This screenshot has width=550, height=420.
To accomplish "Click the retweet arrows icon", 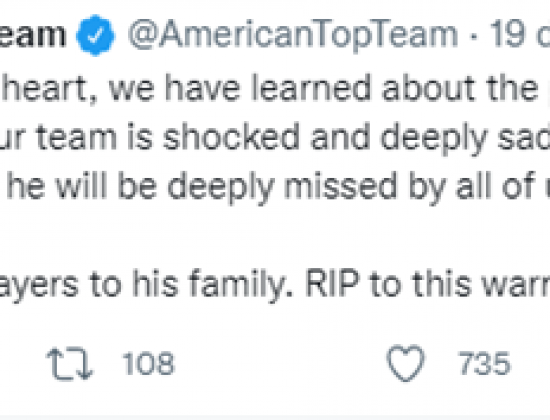I will (x=69, y=364).
